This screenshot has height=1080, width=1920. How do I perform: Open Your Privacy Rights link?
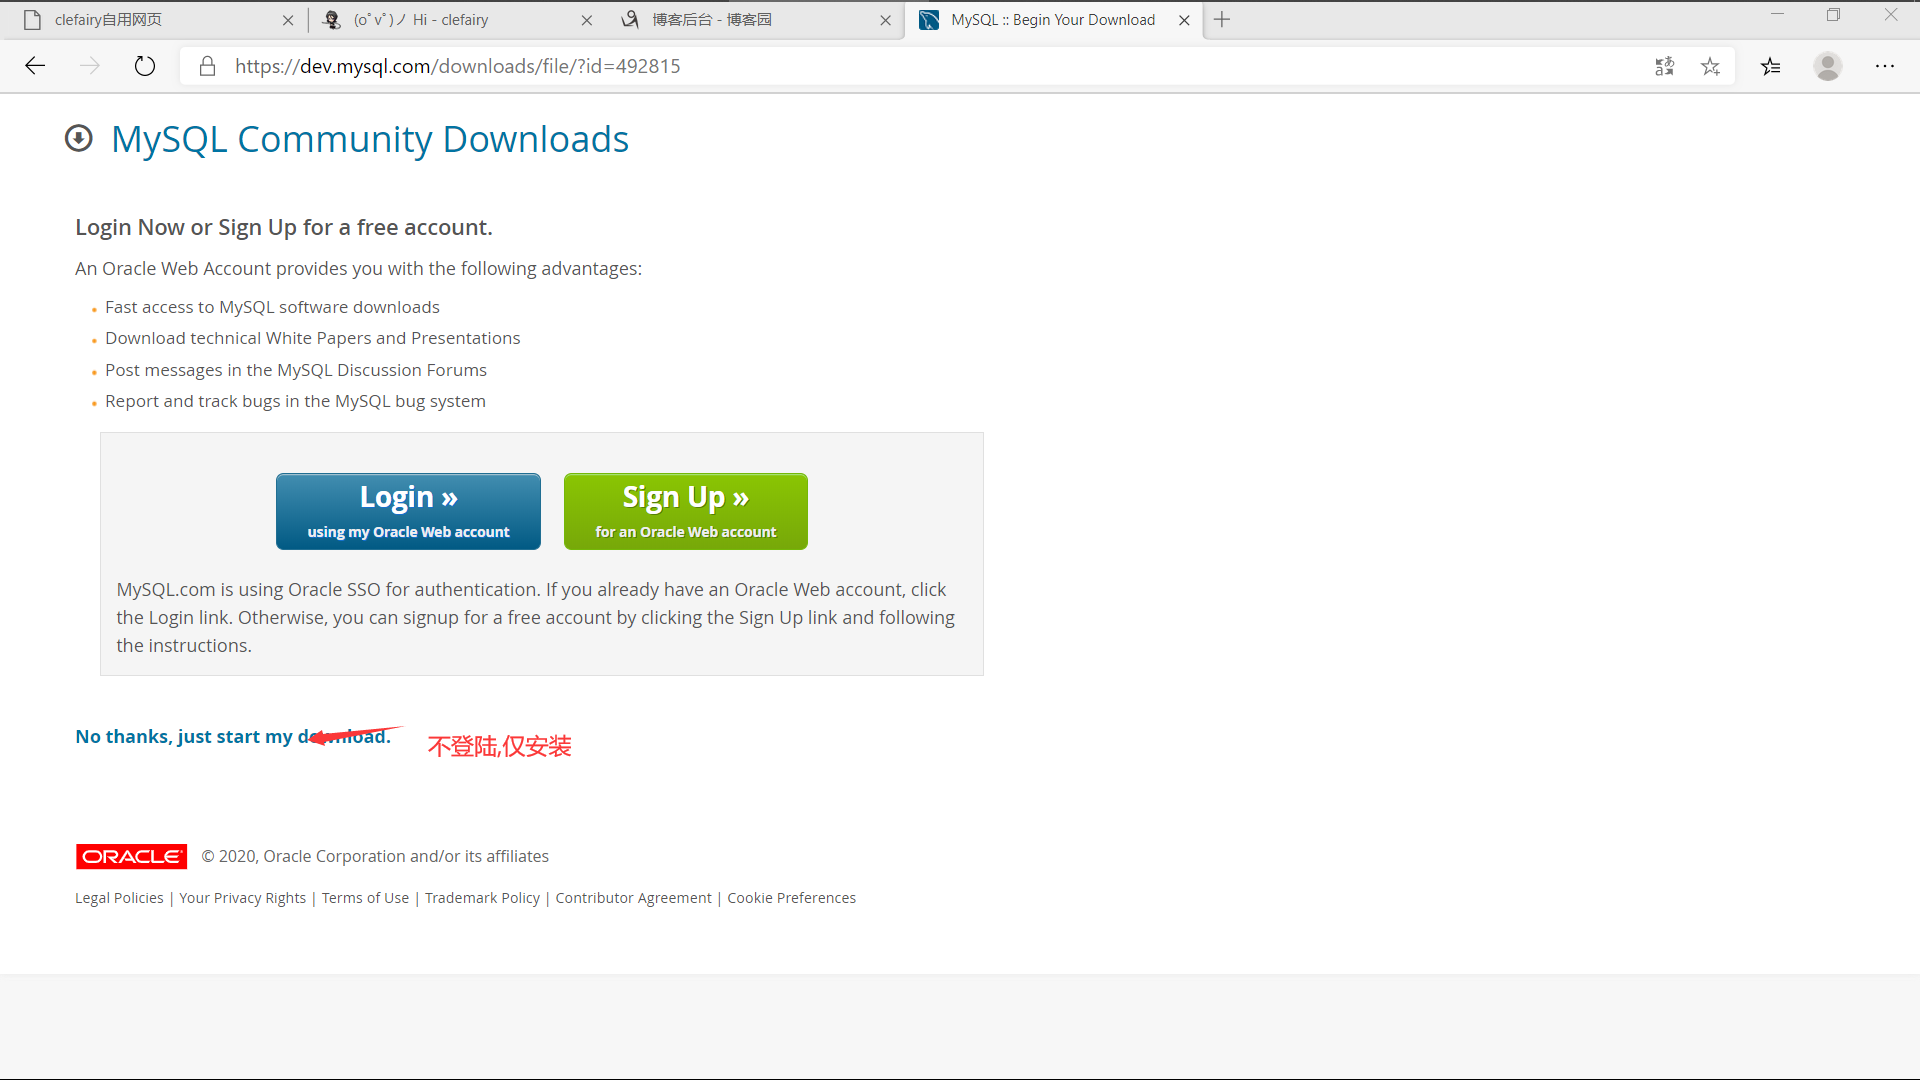pos(243,898)
